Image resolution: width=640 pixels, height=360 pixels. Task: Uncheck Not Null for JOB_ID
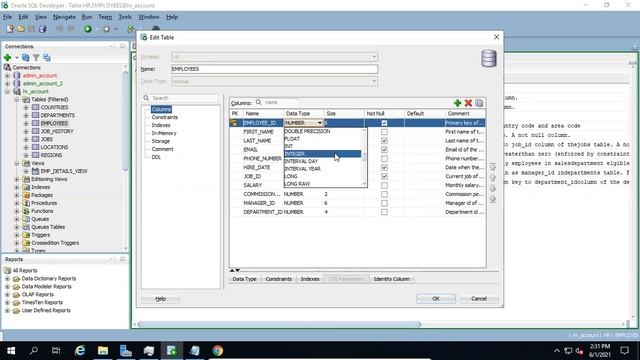click(384, 176)
